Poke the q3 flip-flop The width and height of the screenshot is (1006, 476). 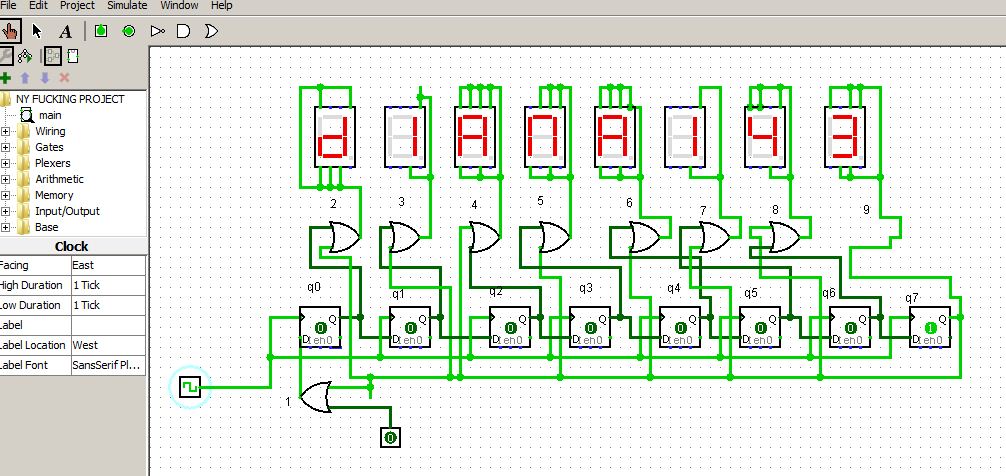[x=590, y=327]
